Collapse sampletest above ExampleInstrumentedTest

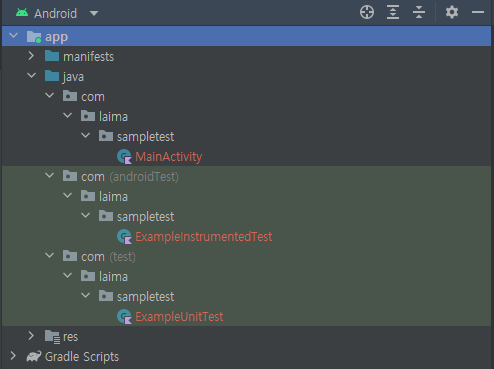[x=86, y=216]
